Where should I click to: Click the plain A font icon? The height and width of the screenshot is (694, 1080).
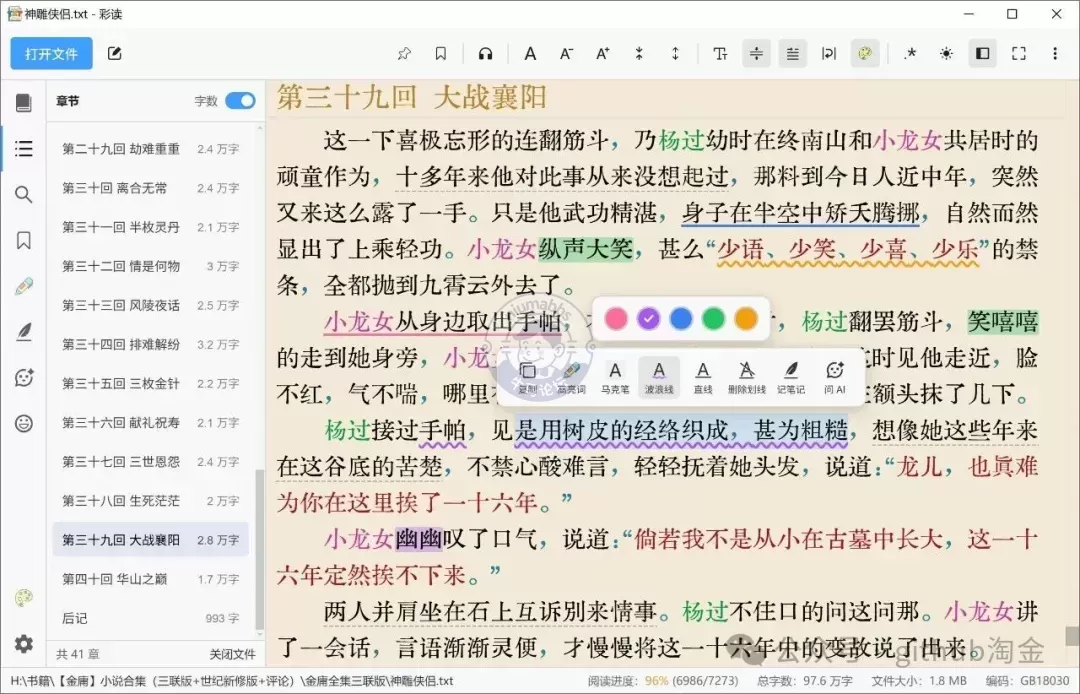pyautogui.click(x=530, y=54)
